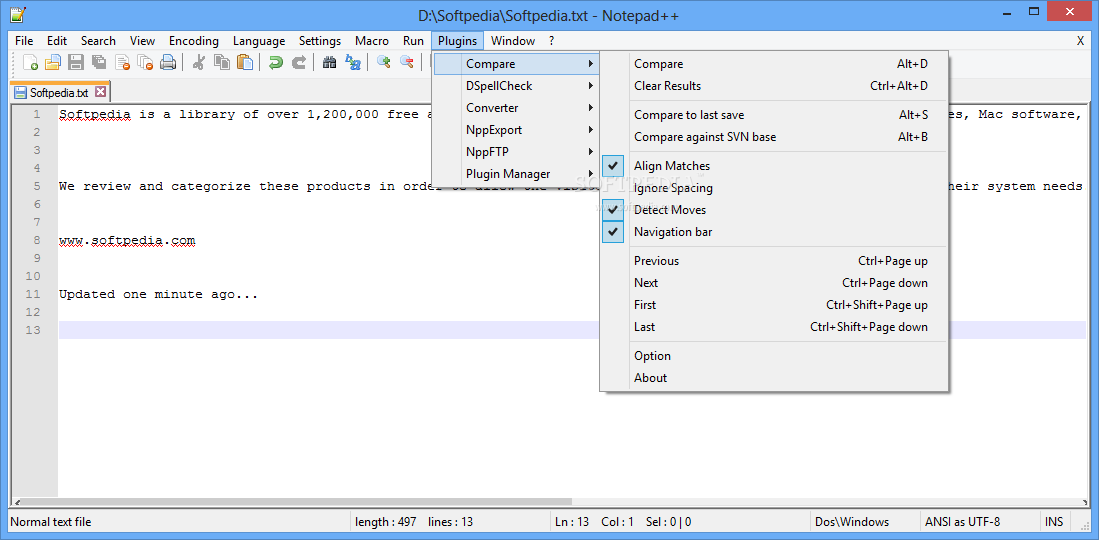Click the Open file folder icon
Screen dimensions: 1099x540
pos(53,62)
